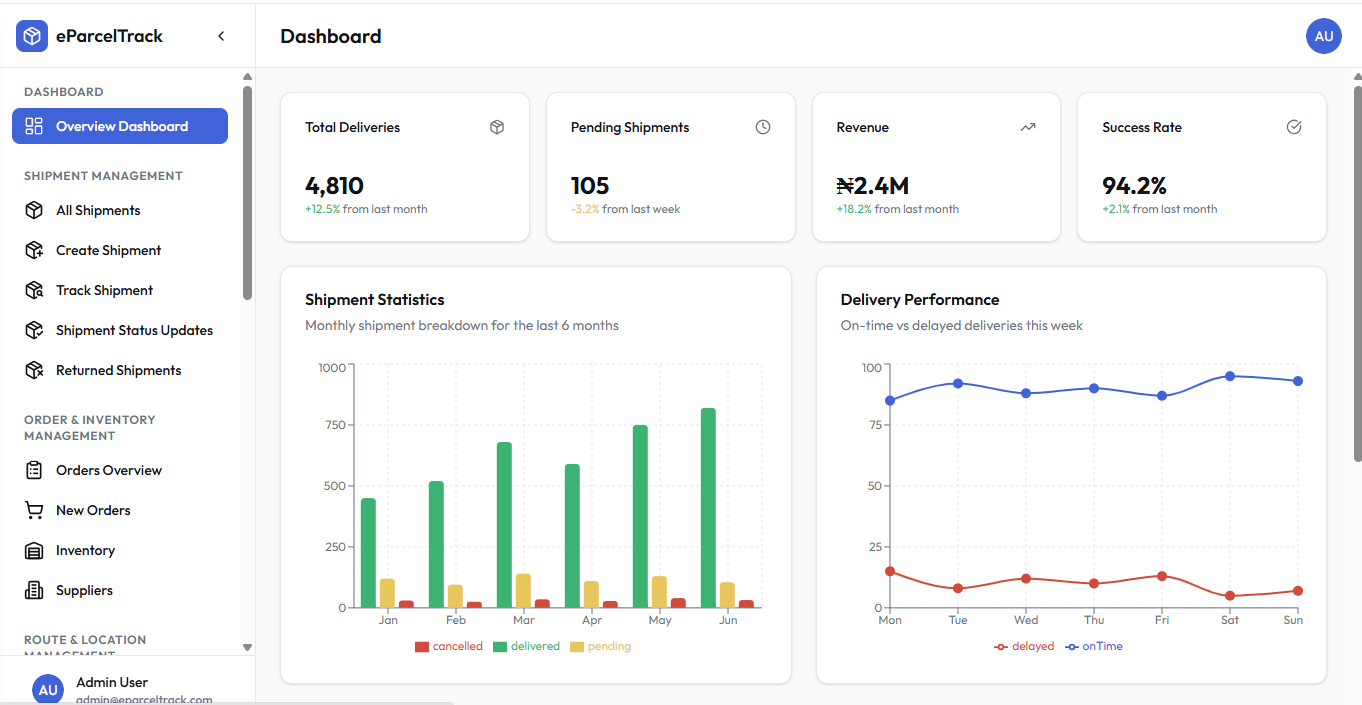Collapse the sidebar with the chevron arrow
The image size is (1362, 705).
[x=221, y=35]
